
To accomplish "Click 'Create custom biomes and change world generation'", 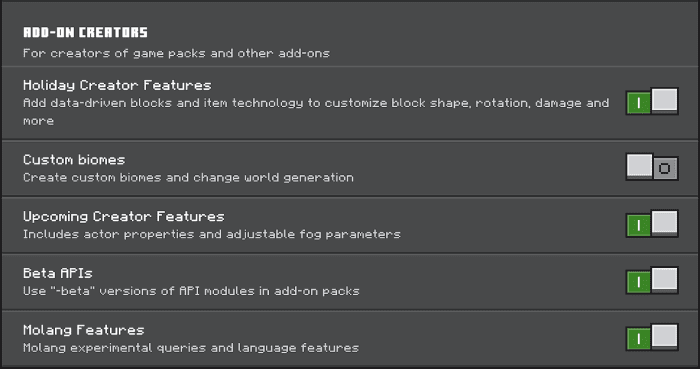I will click(x=188, y=178).
